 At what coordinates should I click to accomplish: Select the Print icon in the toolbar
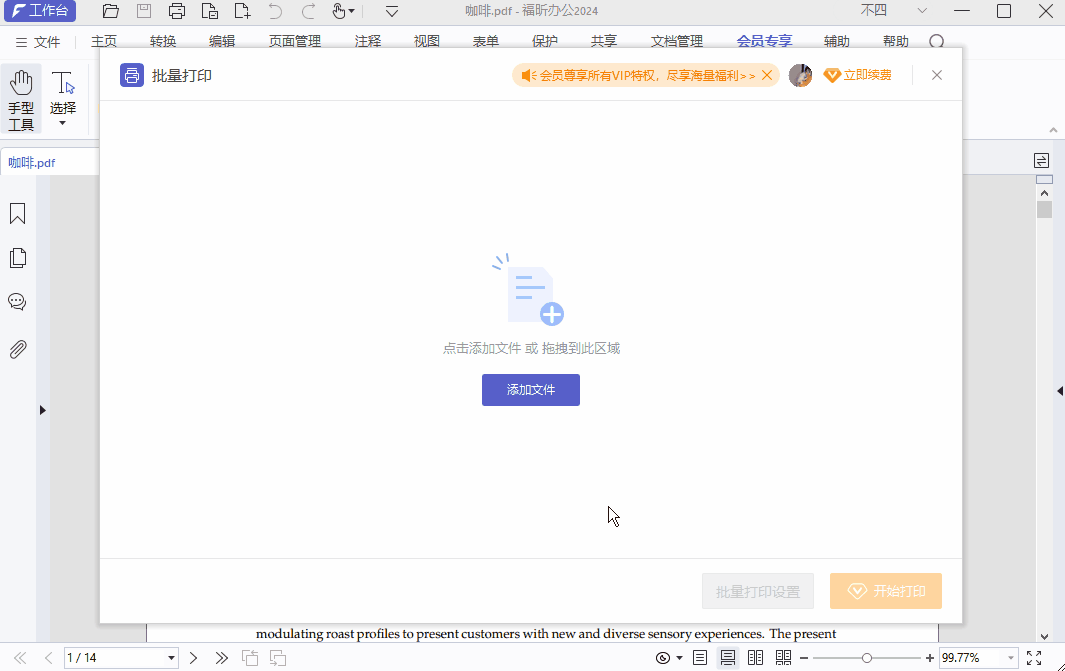(176, 10)
